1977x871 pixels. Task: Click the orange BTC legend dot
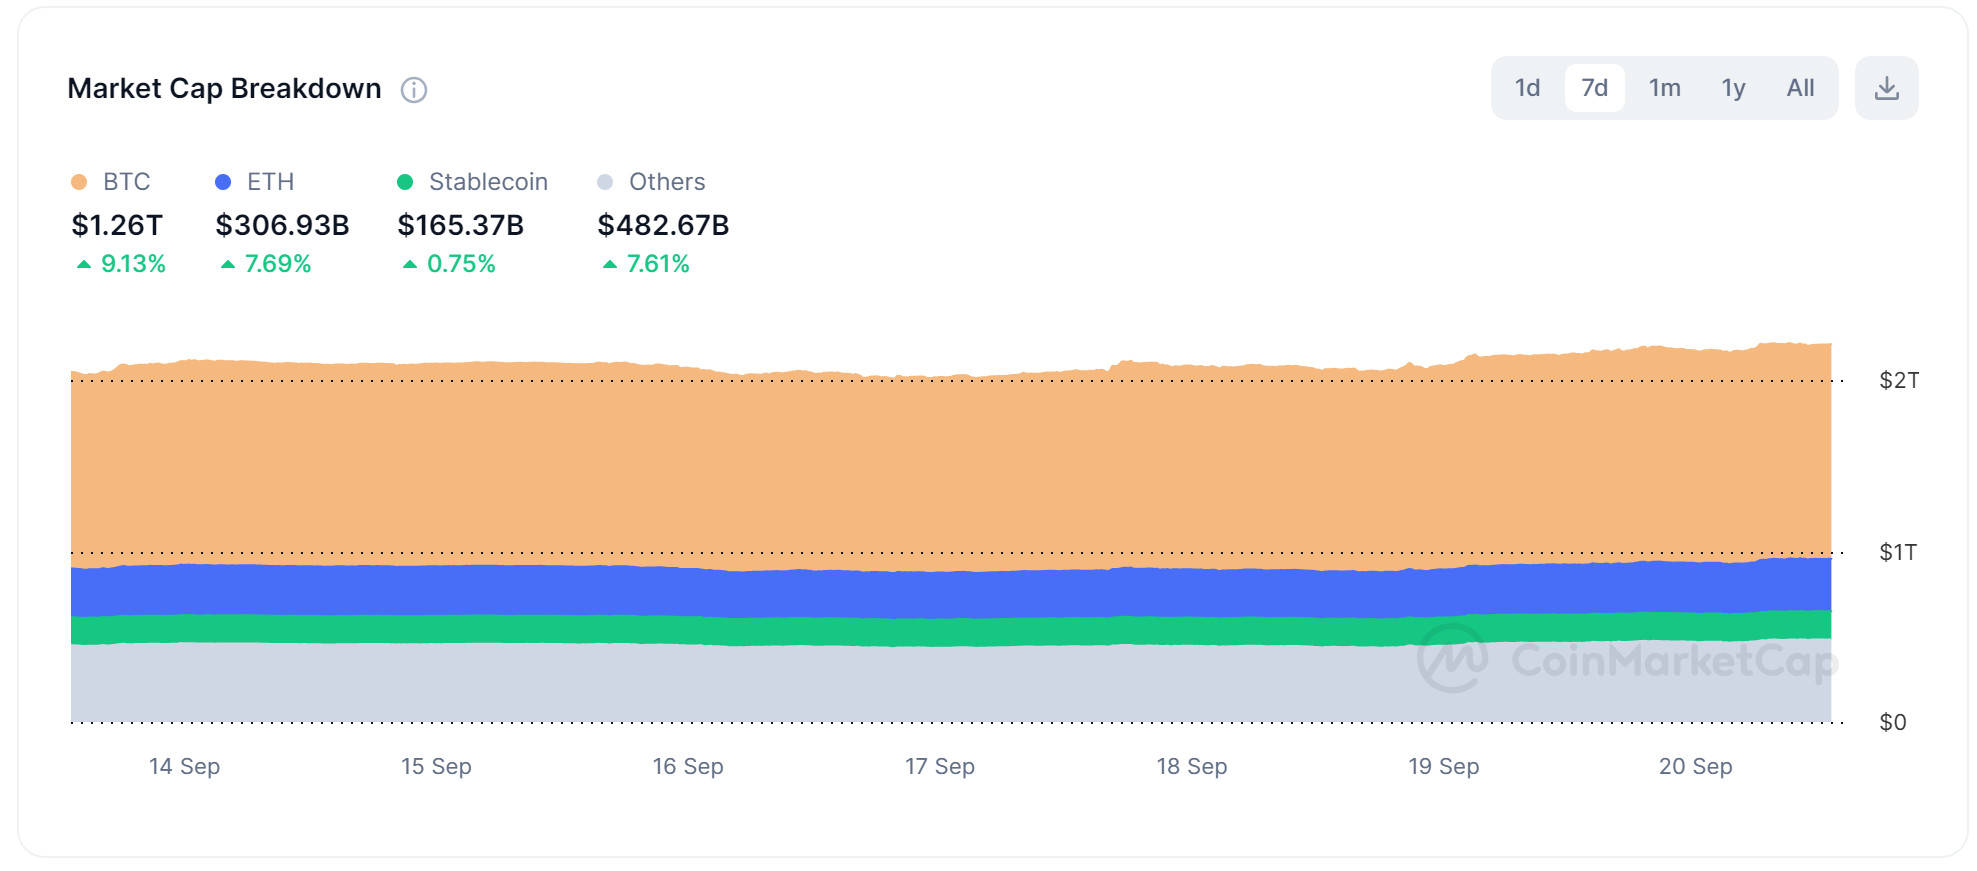pyautogui.click(x=79, y=182)
